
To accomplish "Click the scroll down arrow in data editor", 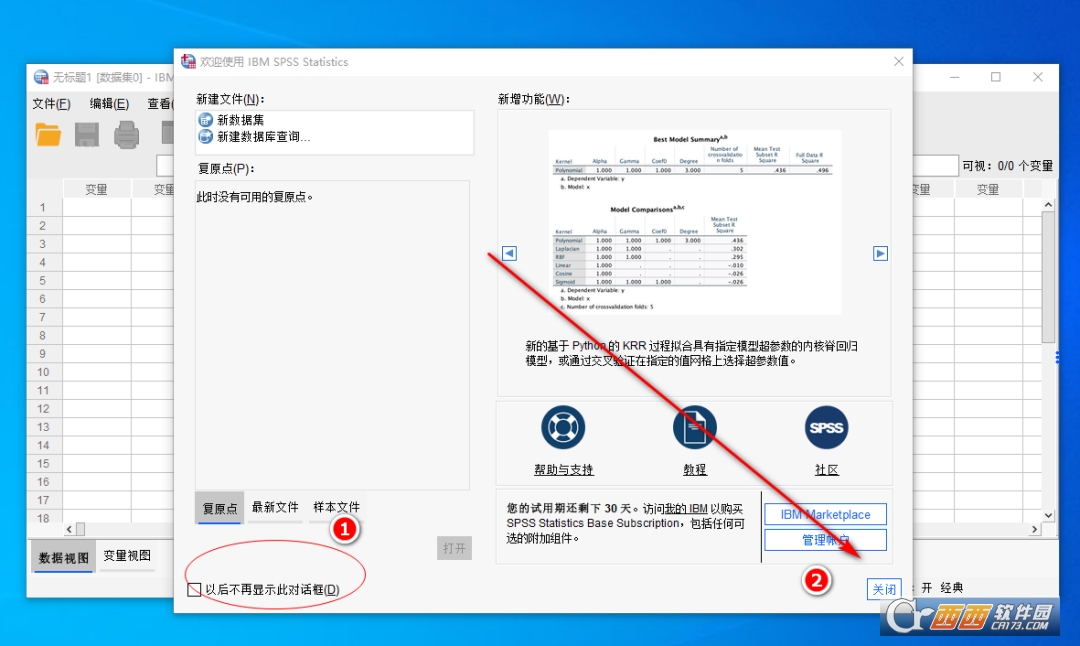I will pyautogui.click(x=1048, y=515).
